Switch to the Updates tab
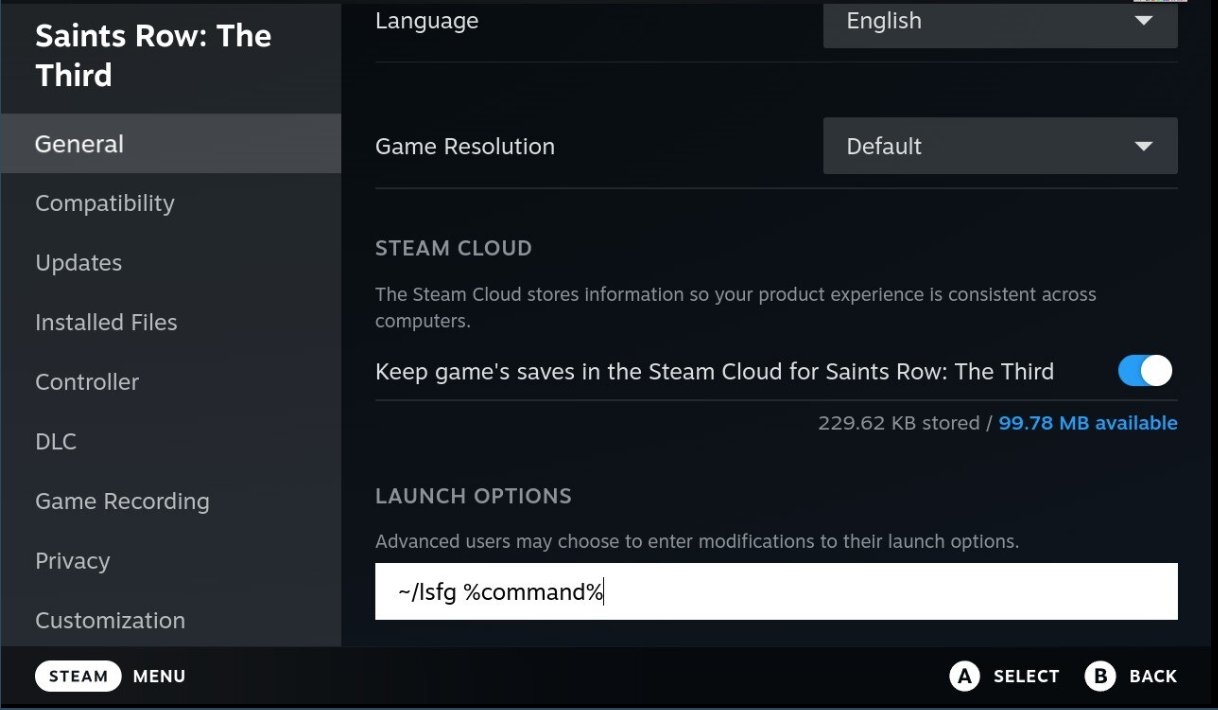The width and height of the screenshot is (1218, 710). [x=170, y=263]
